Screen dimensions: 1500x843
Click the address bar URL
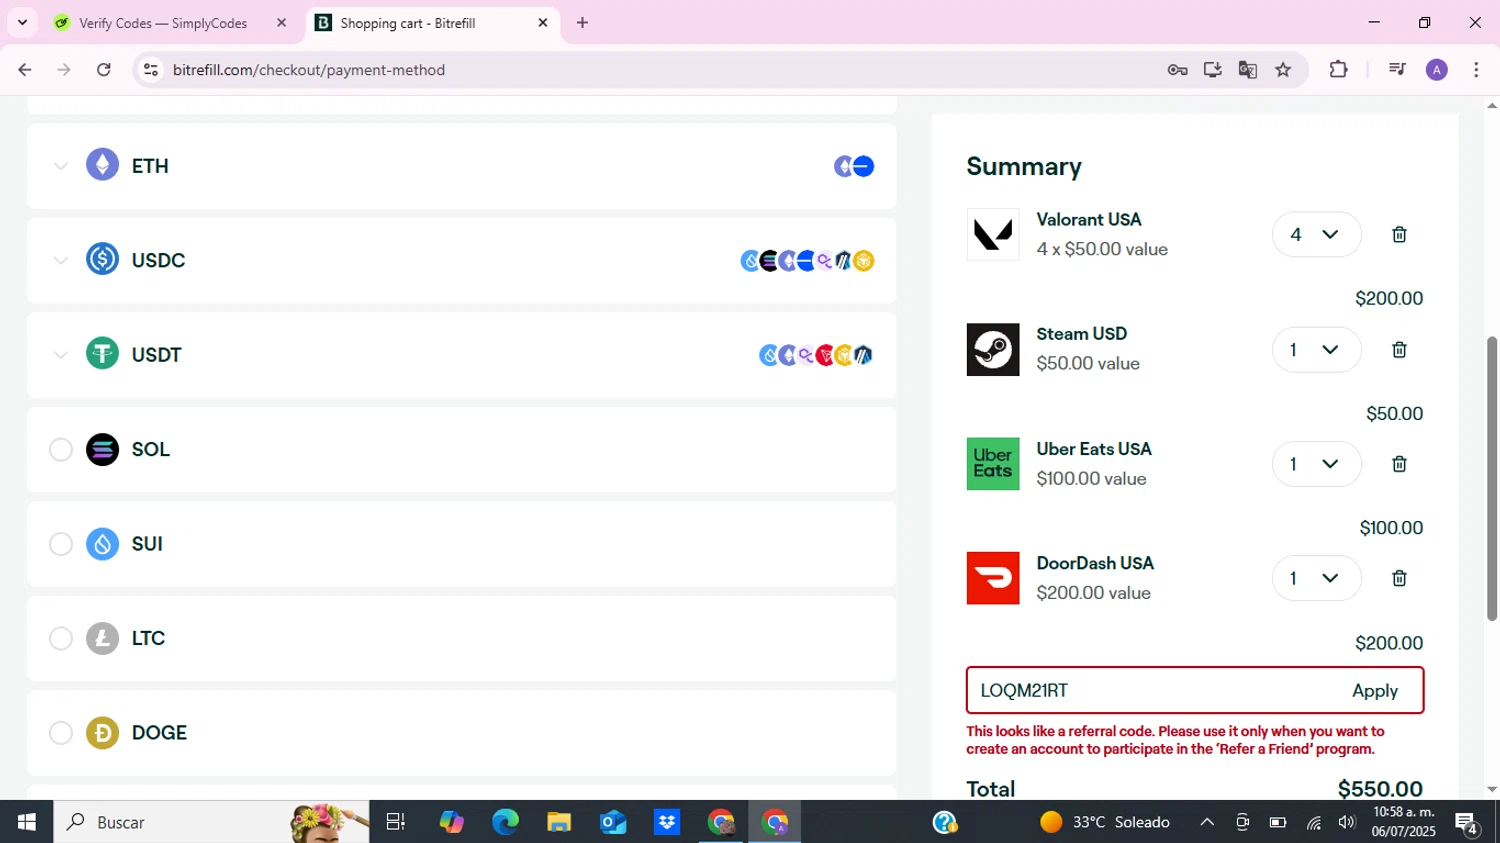point(309,70)
